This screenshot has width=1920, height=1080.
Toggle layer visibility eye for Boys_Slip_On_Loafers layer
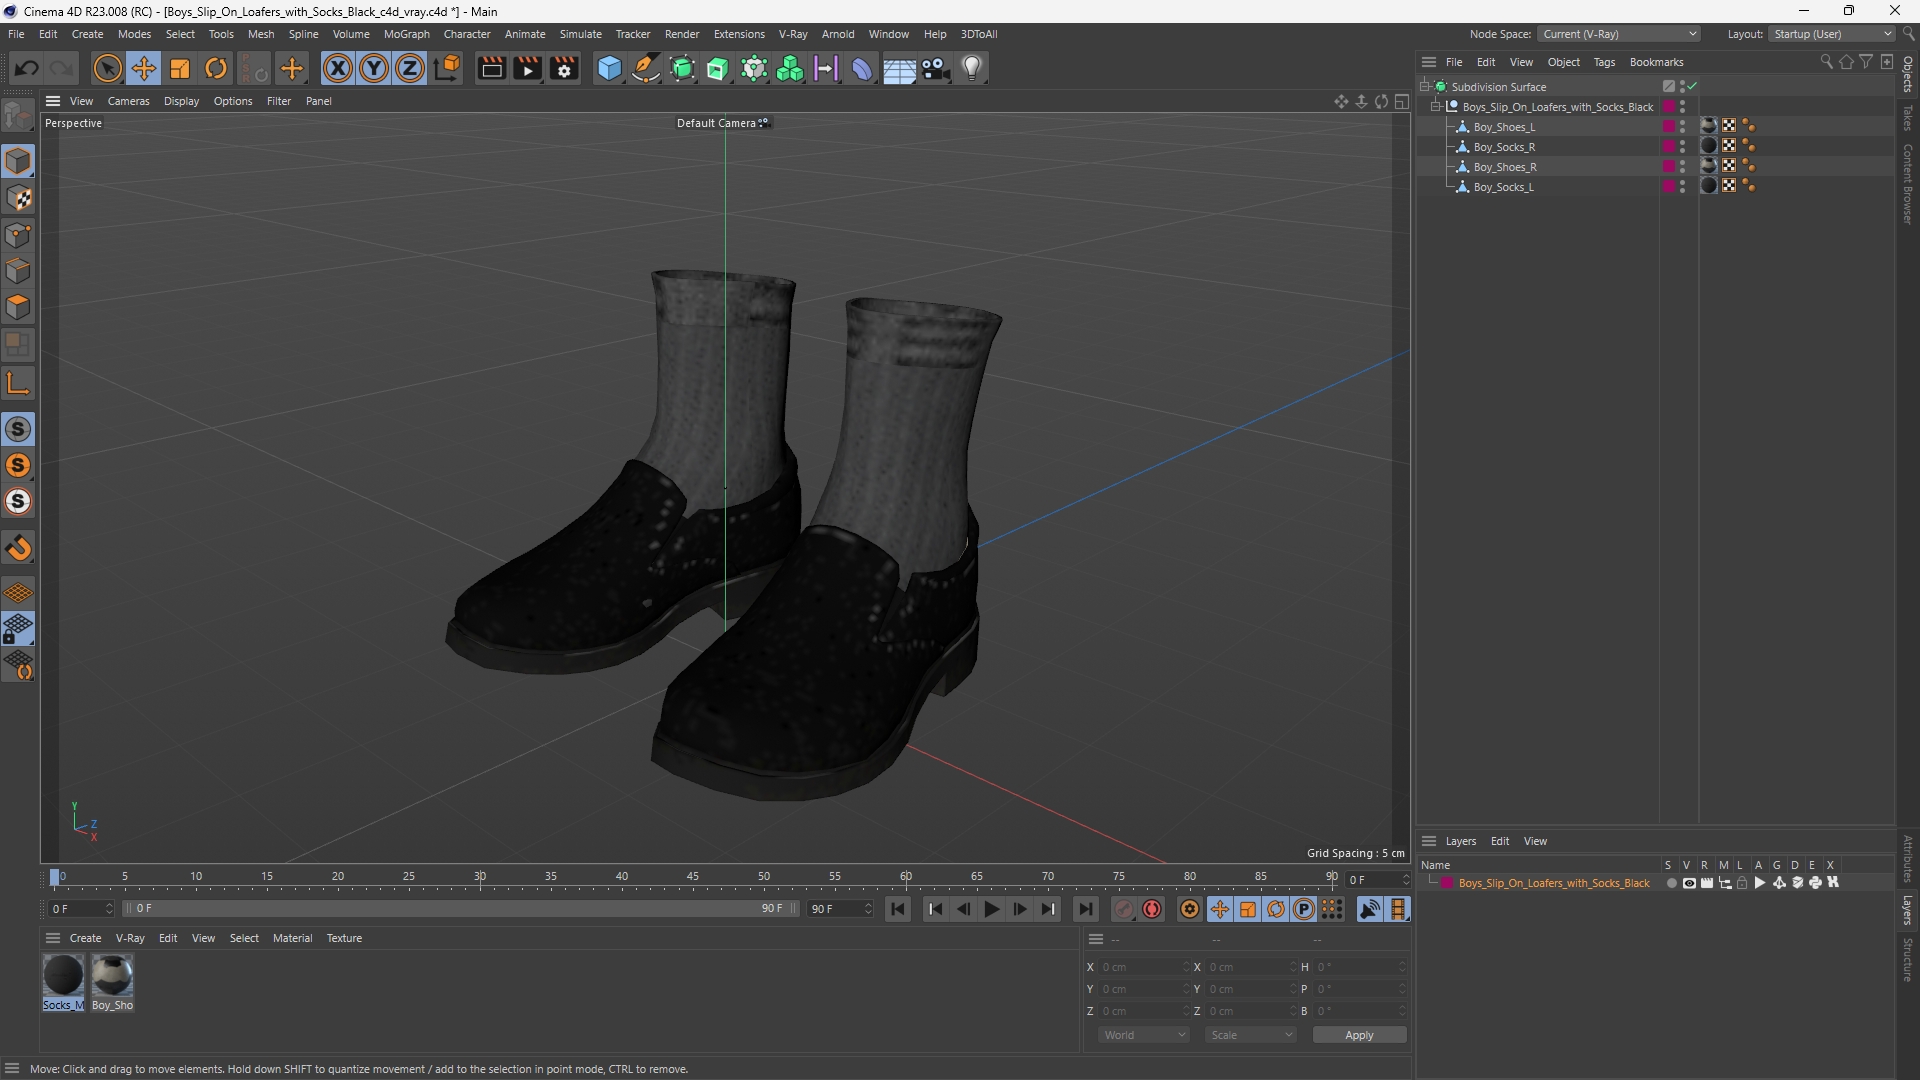click(x=1689, y=883)
